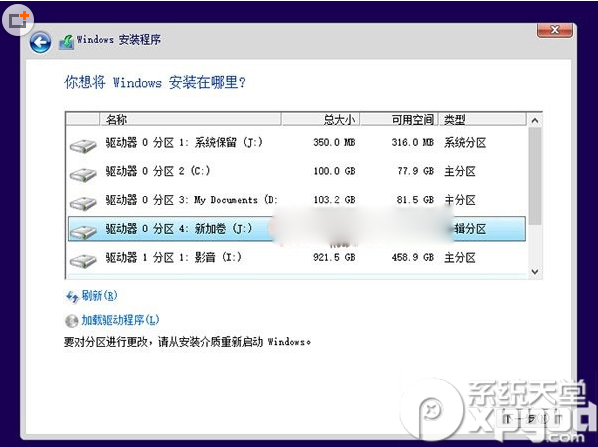Sort by the 类型 column header
This screenshot has width=598, height=447.
click(x=482, y=119)
